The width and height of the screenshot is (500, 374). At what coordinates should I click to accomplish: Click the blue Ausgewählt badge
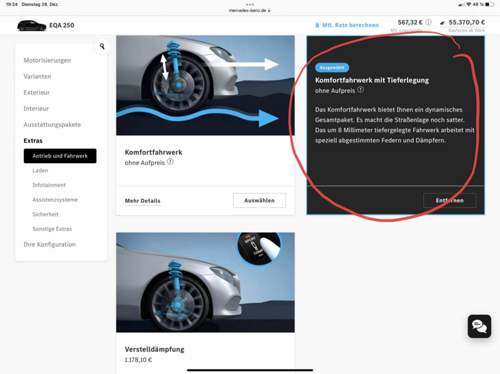pos(332,68)
